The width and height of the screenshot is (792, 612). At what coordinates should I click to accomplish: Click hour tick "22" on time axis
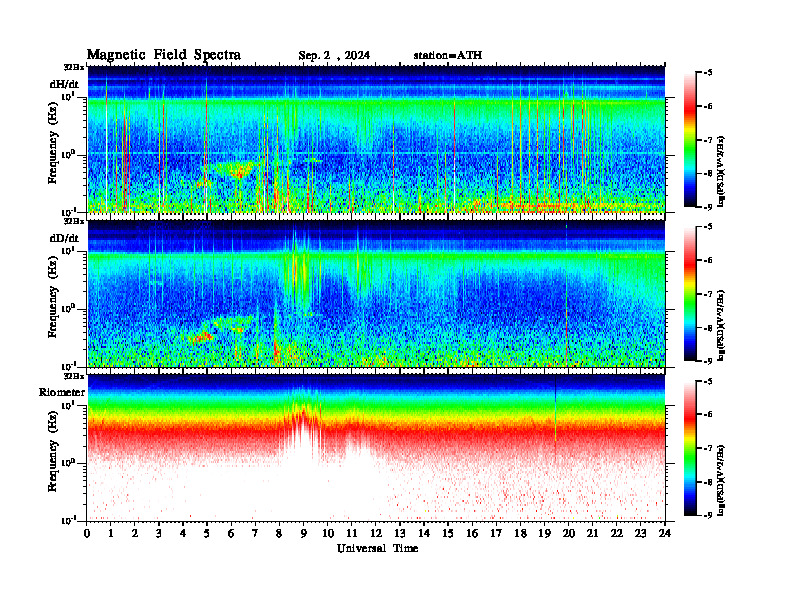click(616, 534)
